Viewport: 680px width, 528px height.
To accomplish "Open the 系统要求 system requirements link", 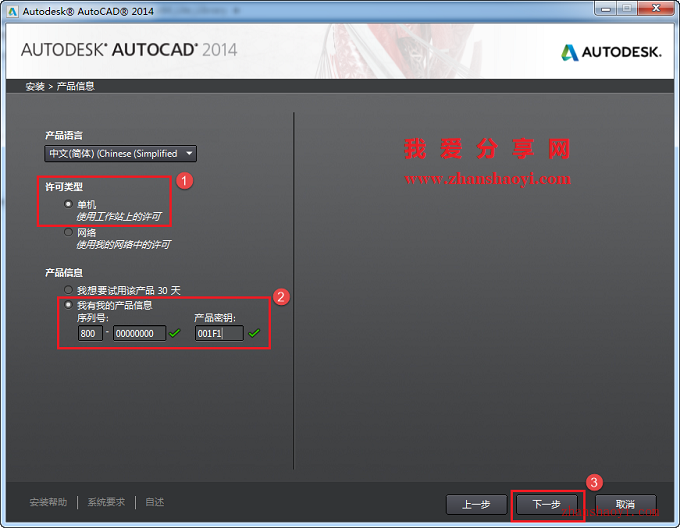I will 106,502.
